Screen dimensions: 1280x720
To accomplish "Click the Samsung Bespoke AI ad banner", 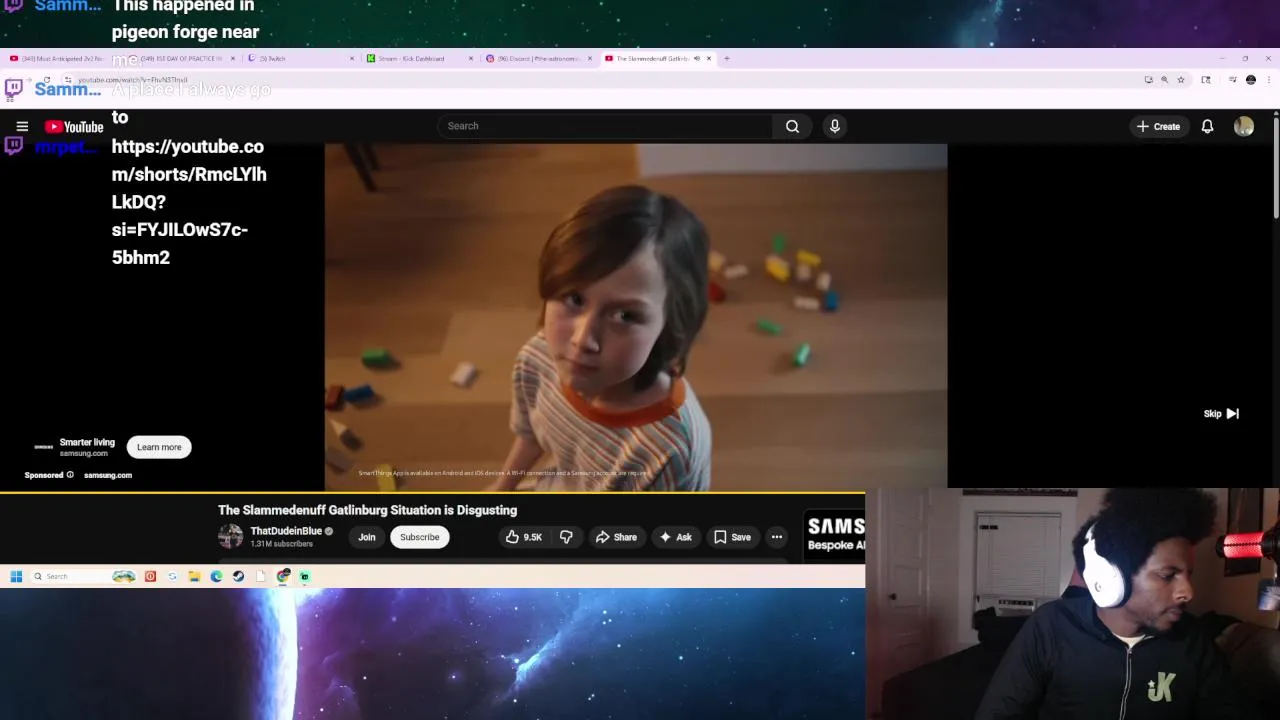I will tap(835, 535).
